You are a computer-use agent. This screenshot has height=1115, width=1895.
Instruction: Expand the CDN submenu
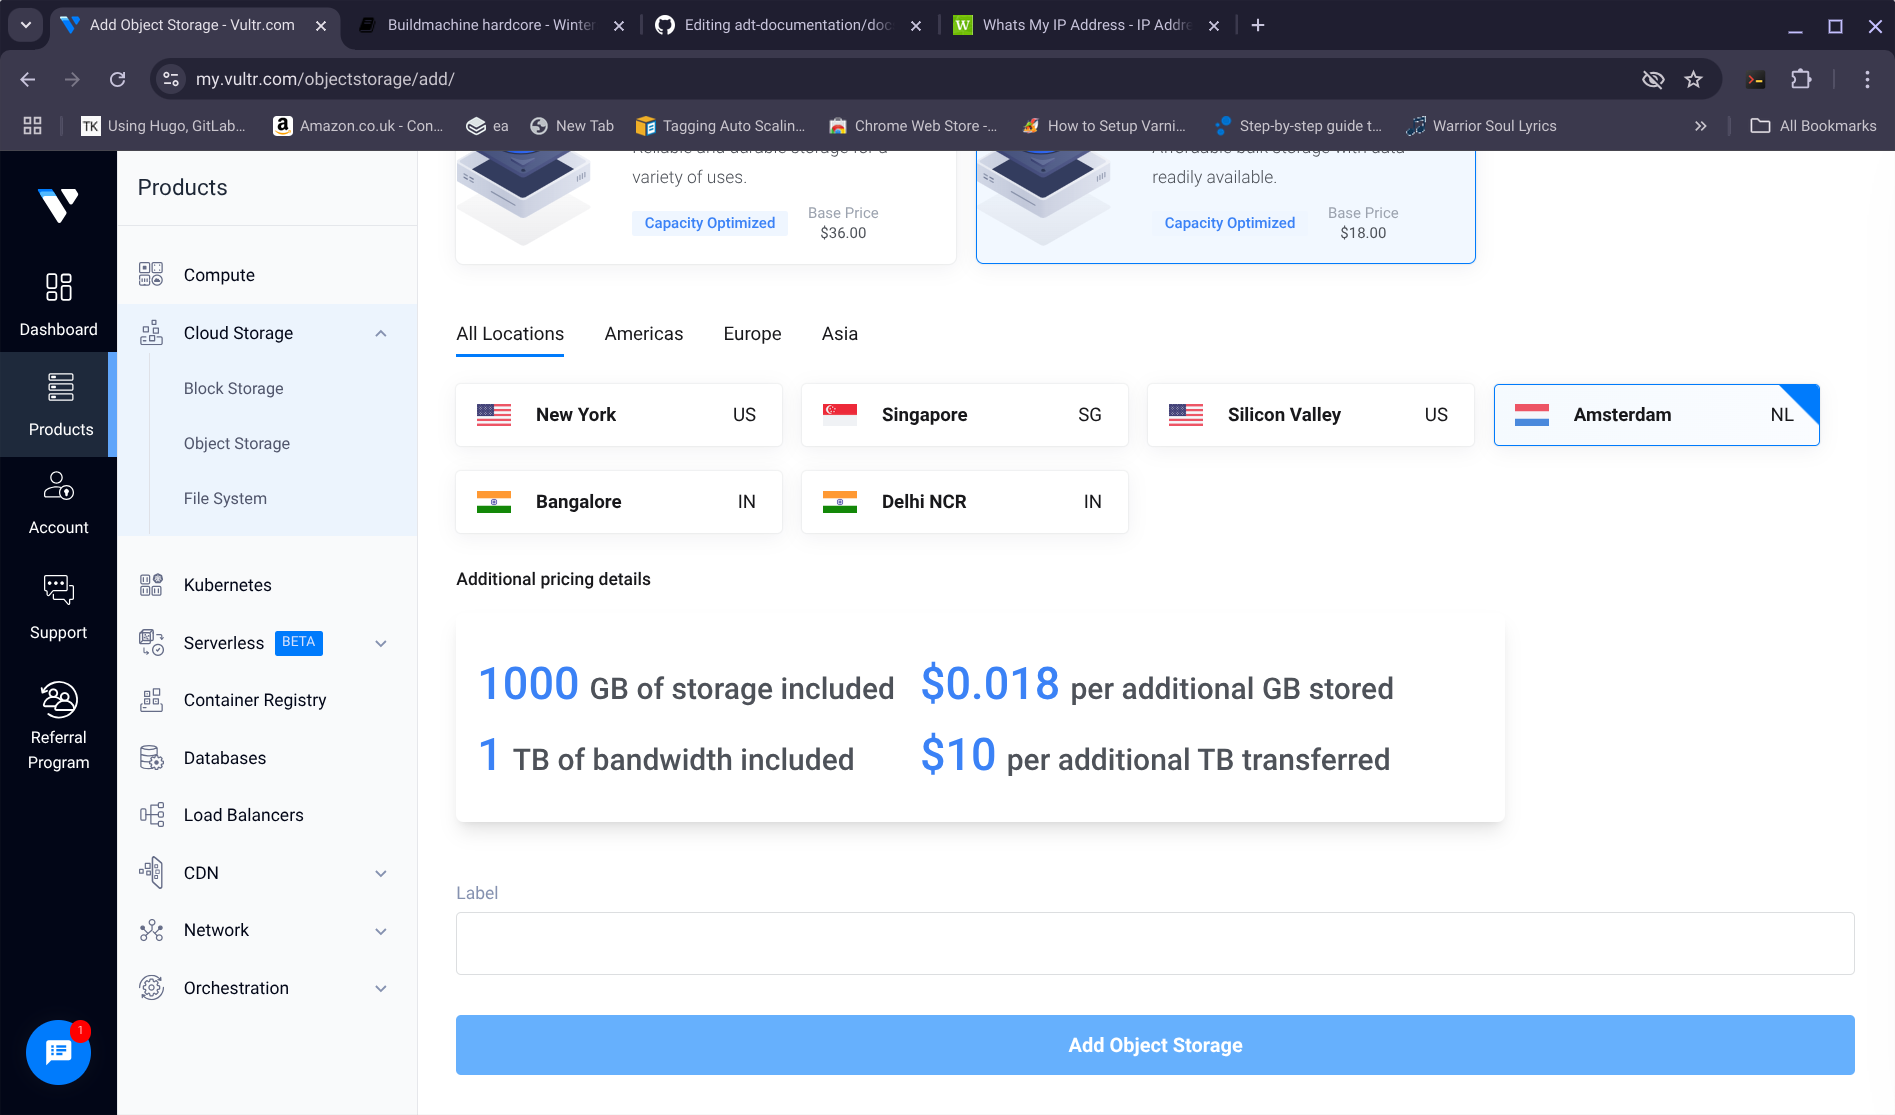(381, 873)
